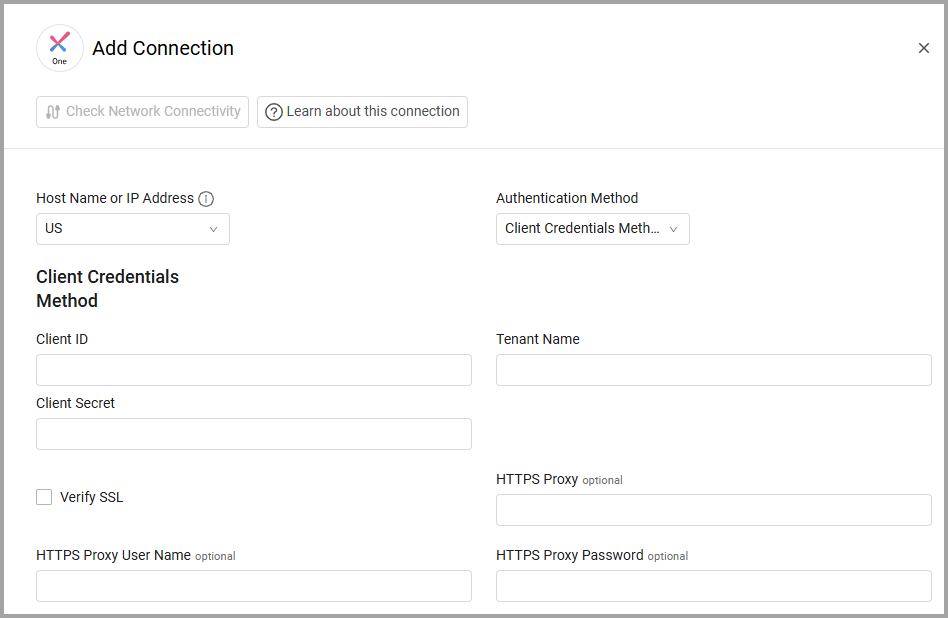Focus the Tenant Name input field
The width and height of the screenshot is (948, 618).
(x=713, y=370)
